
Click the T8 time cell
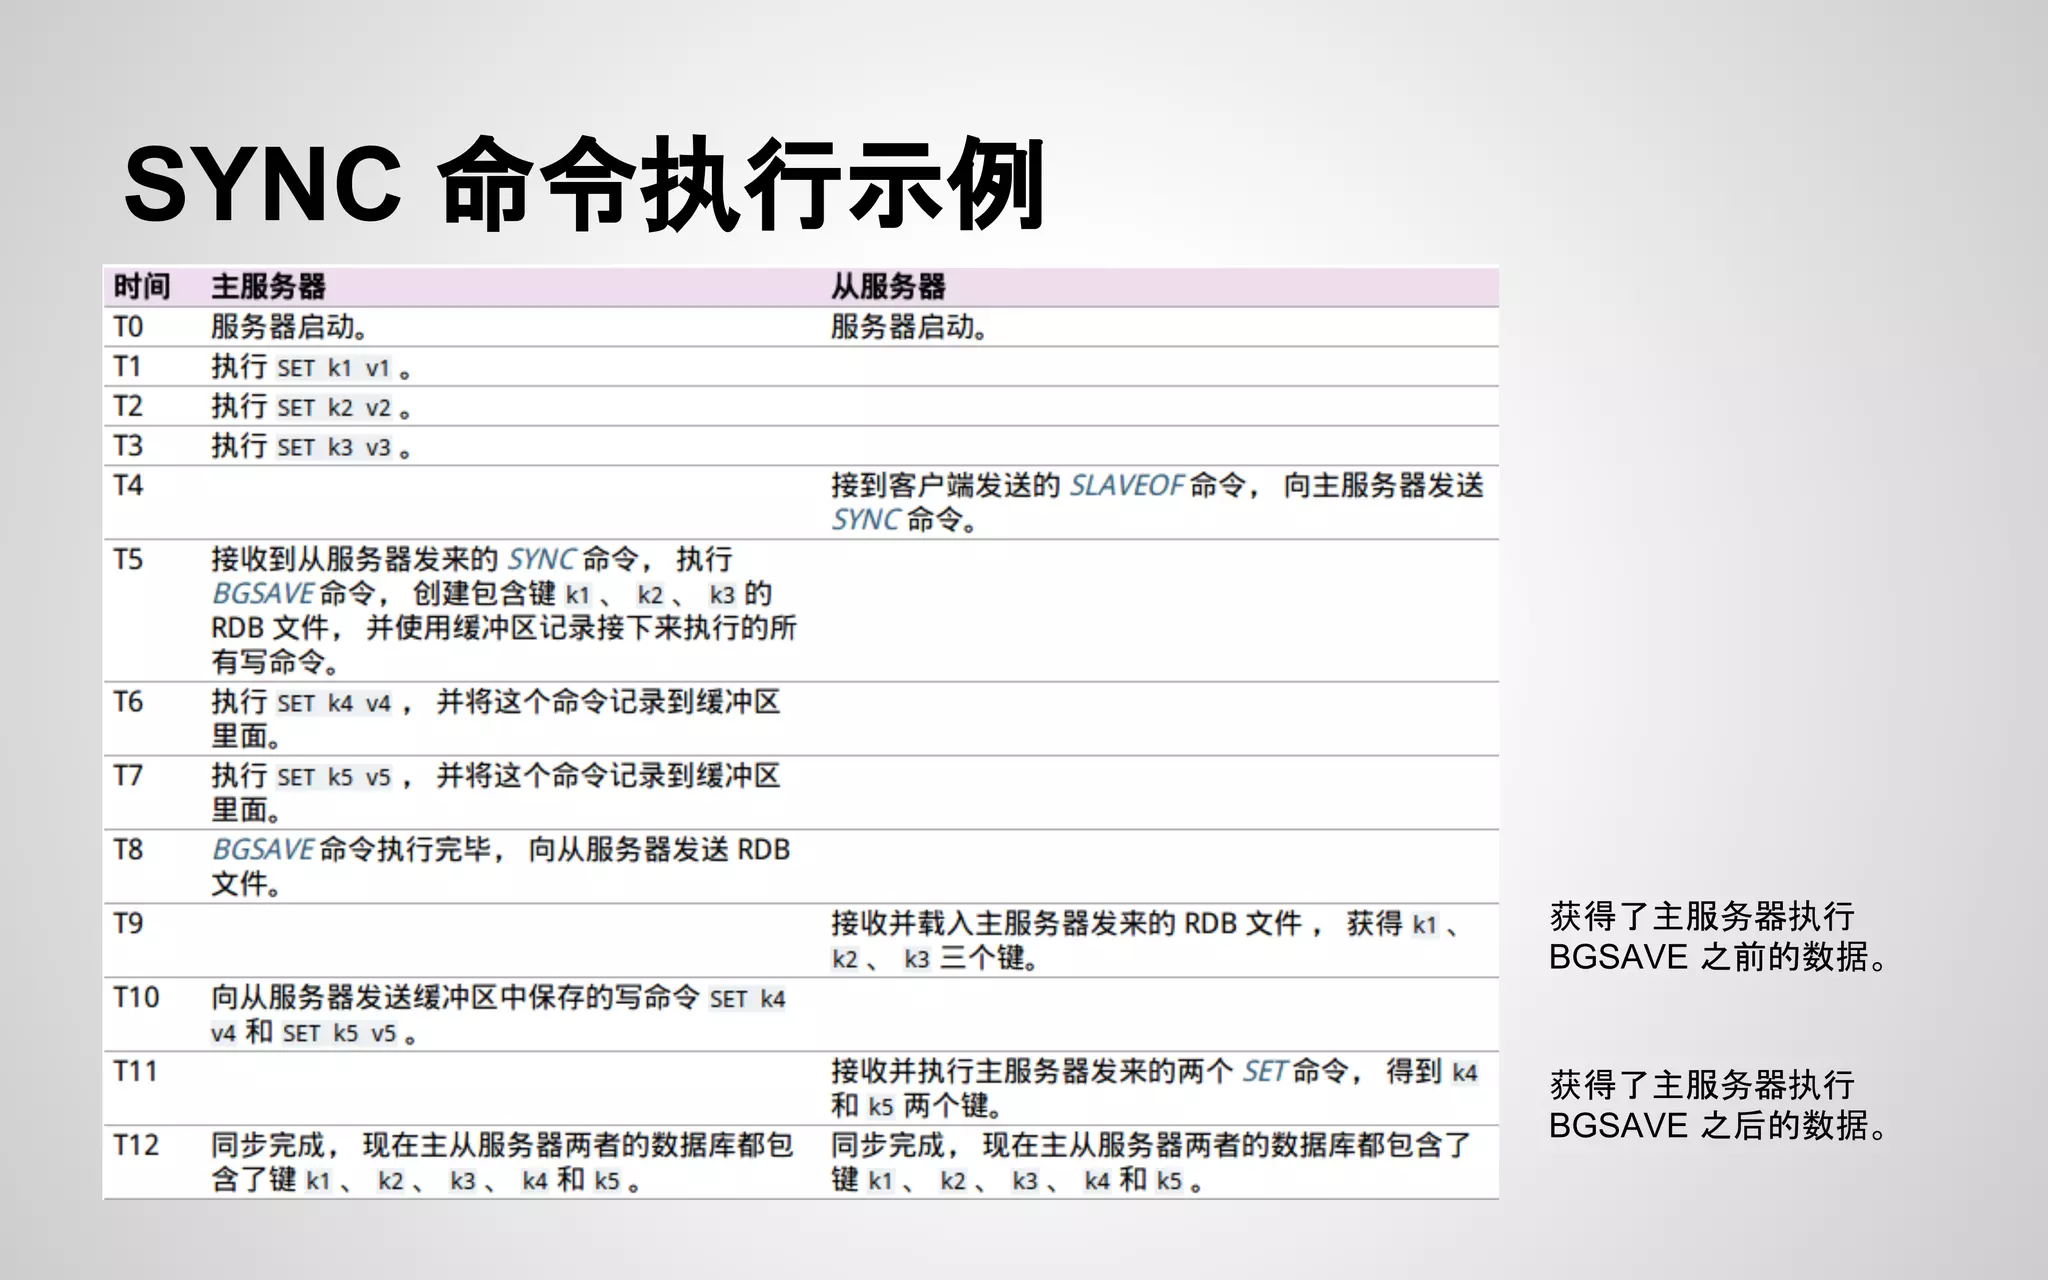point(128,849)
